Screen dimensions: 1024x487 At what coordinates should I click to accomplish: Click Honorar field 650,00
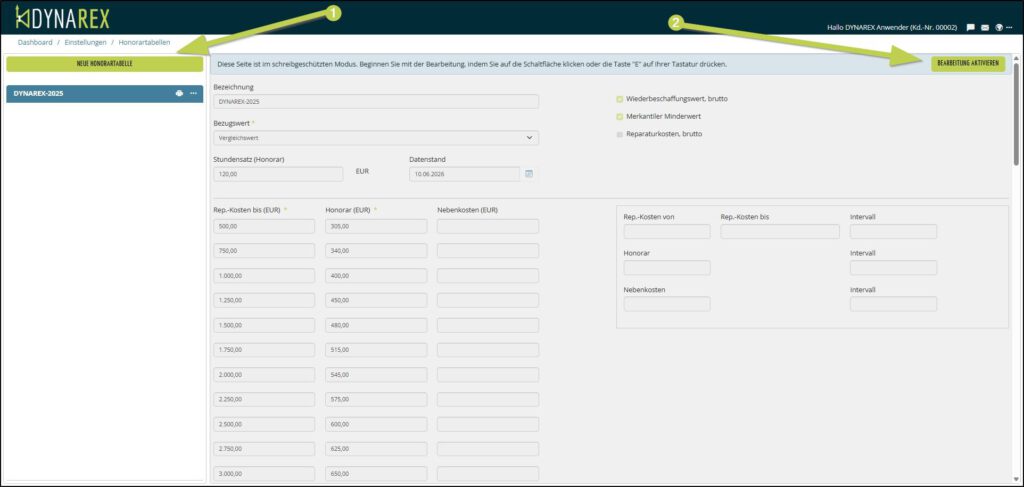pyautogui.click(x=376, y=474)
